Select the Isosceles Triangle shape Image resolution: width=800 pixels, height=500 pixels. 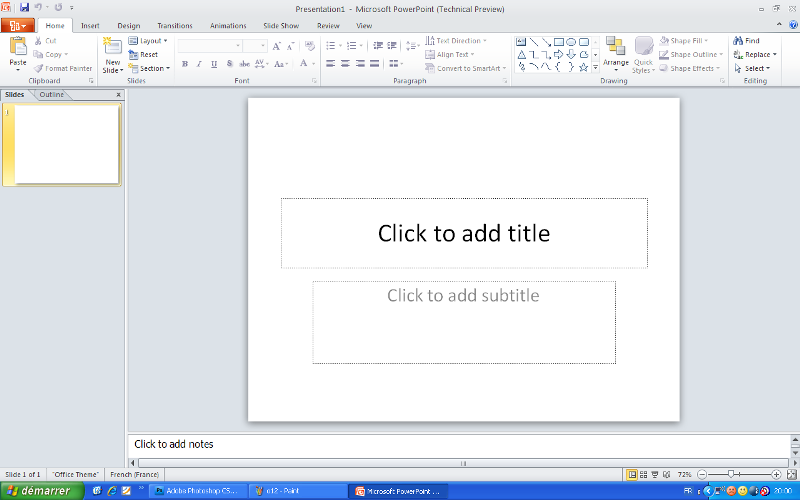pos(521,55)
